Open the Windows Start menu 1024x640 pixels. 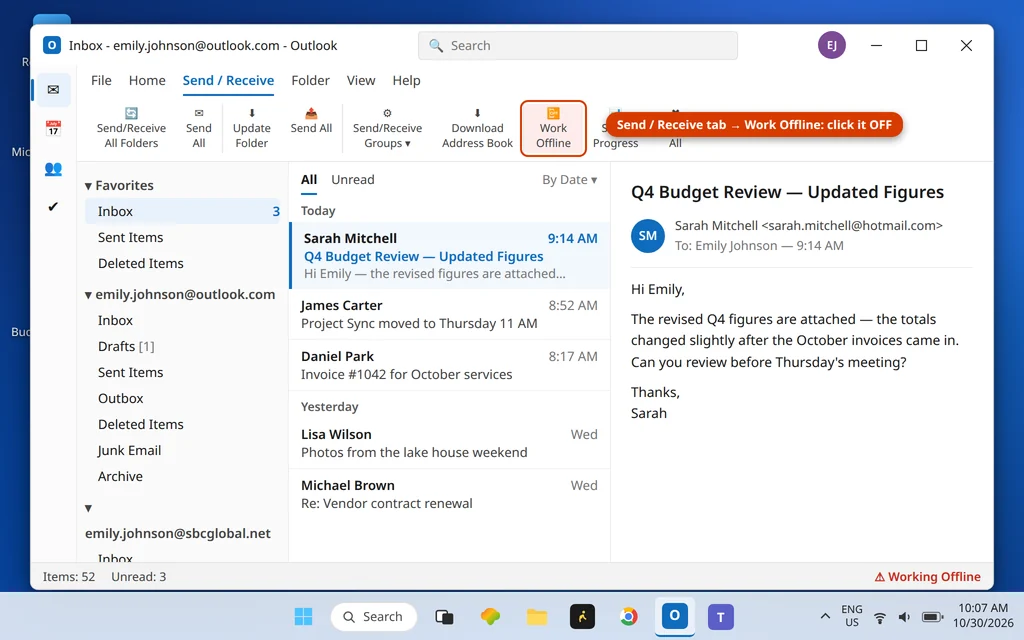point(303,616)
